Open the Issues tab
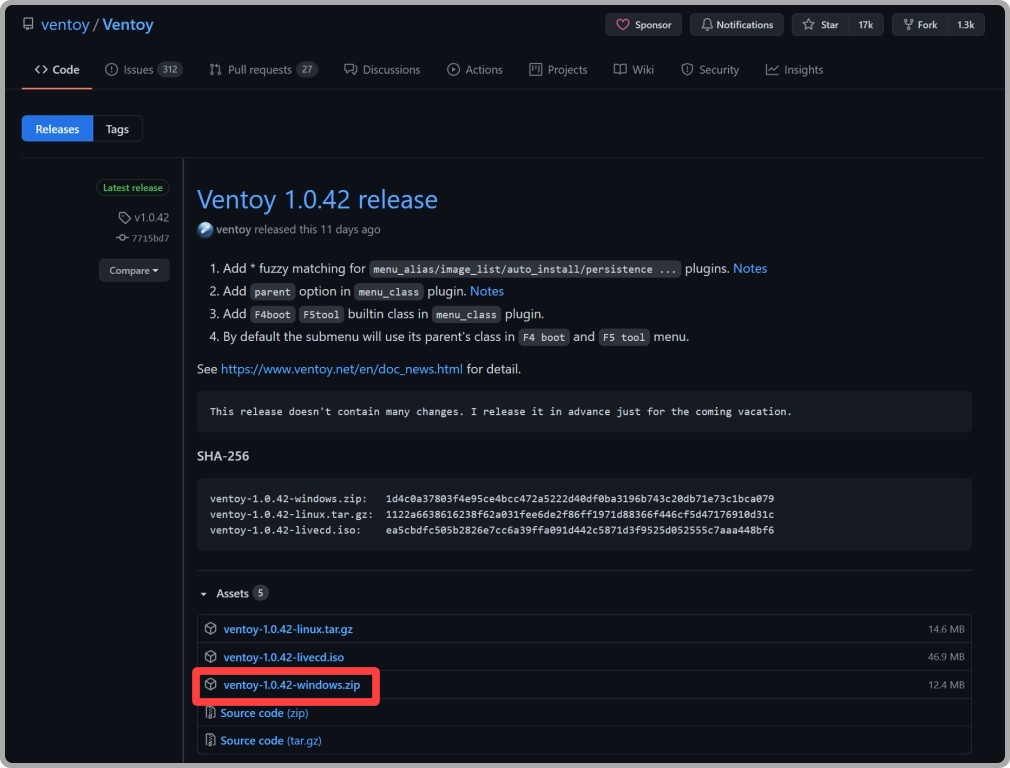Image resolution: width=1010 pixels, height=768 pixels. point(144,70)
